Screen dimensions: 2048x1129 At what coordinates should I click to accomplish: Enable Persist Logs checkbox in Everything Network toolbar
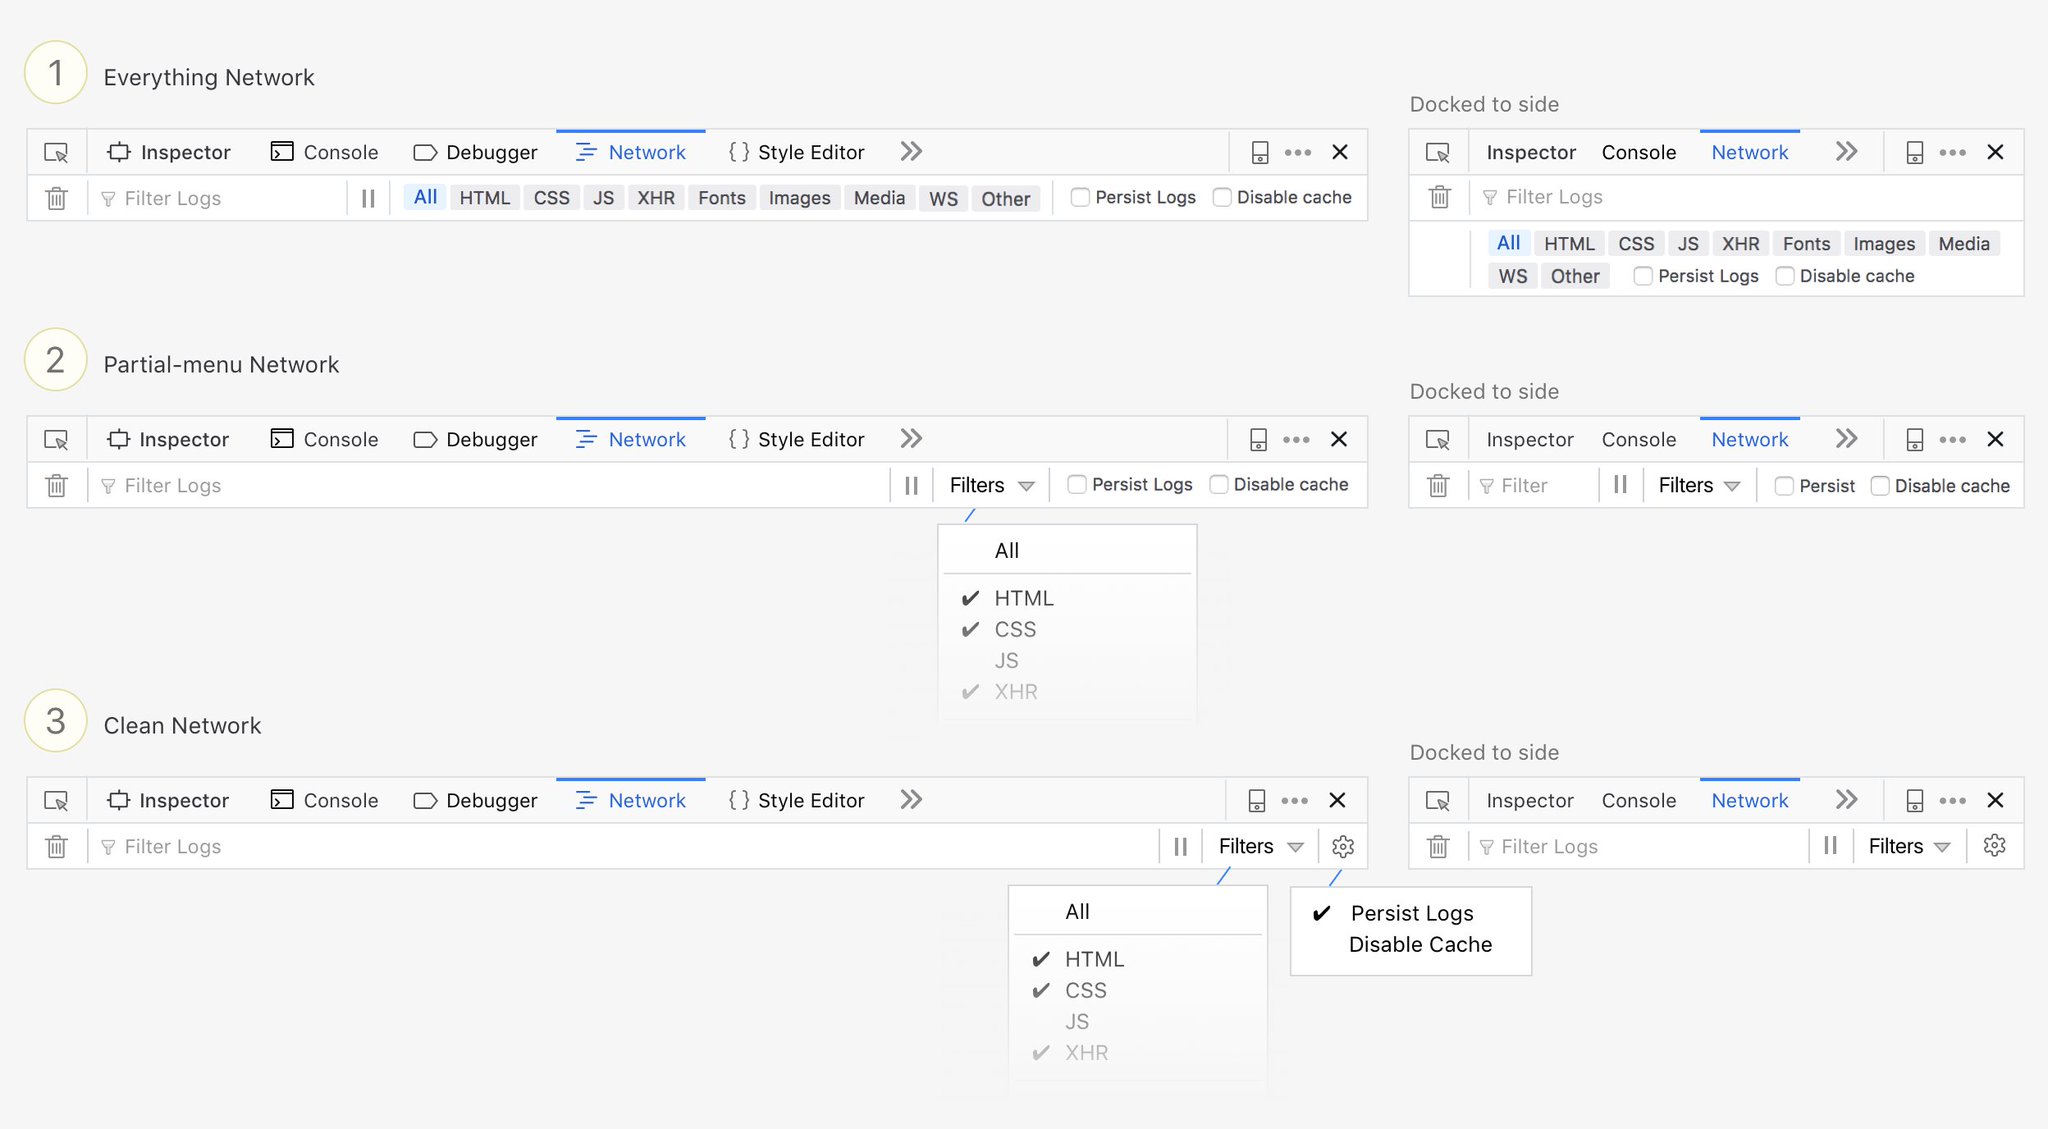[1080, 197]
